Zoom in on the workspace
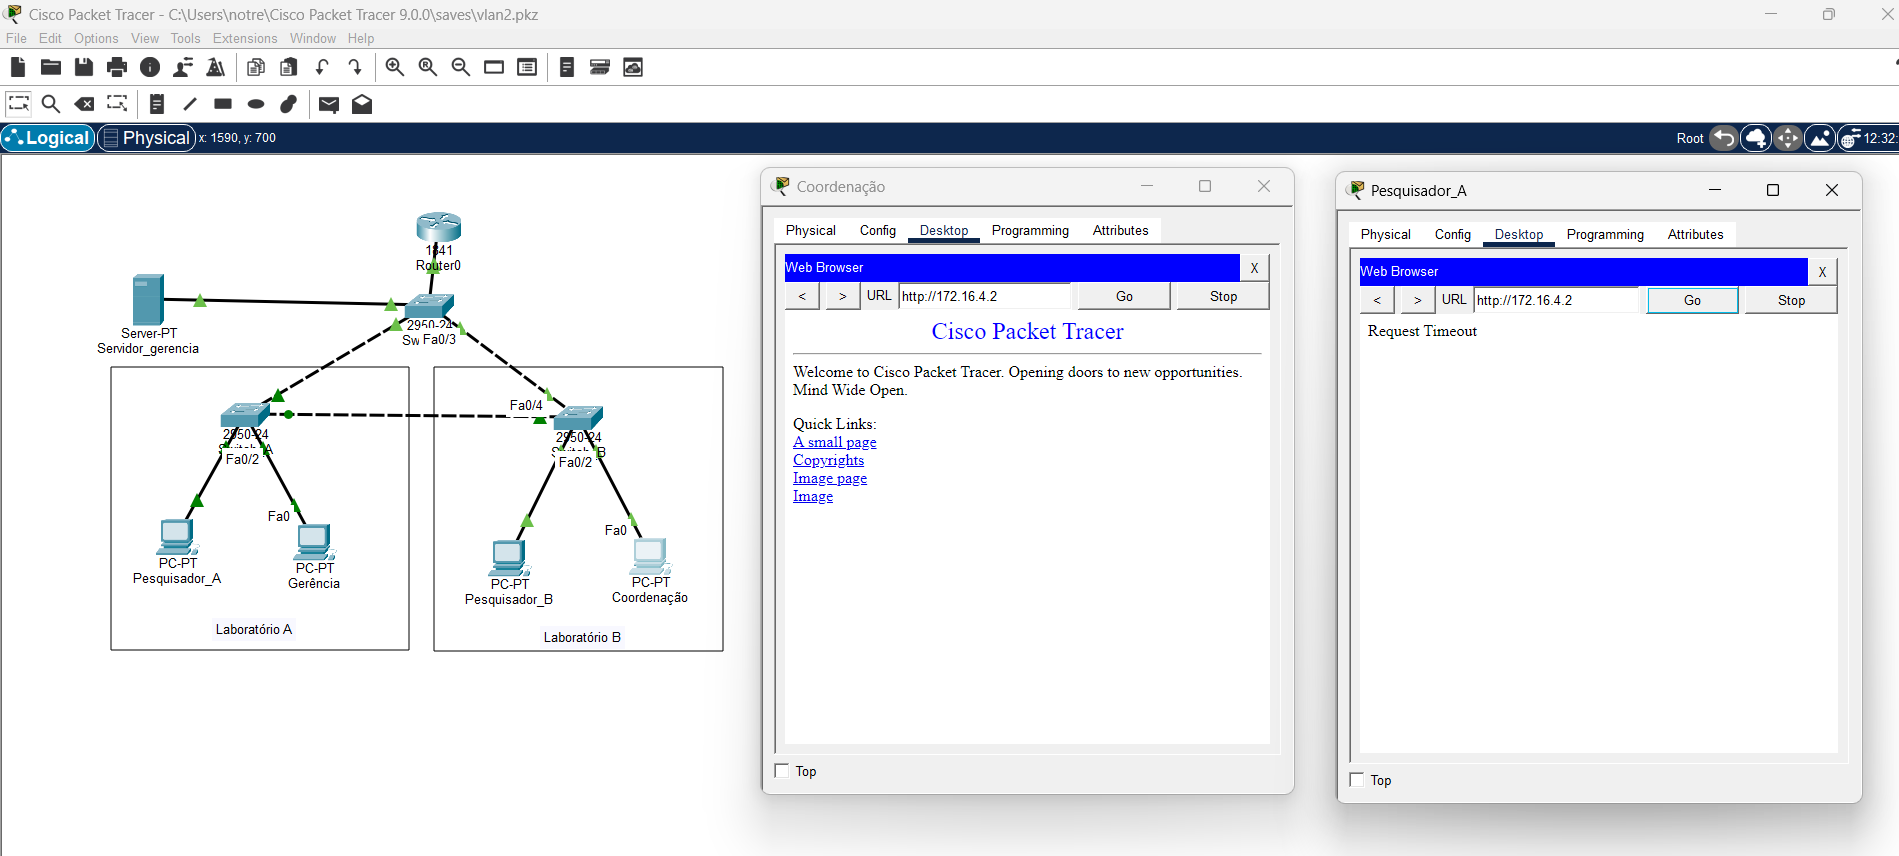Image resolution: width=1899 pixels, height=856 pixels. pos(395,67)
